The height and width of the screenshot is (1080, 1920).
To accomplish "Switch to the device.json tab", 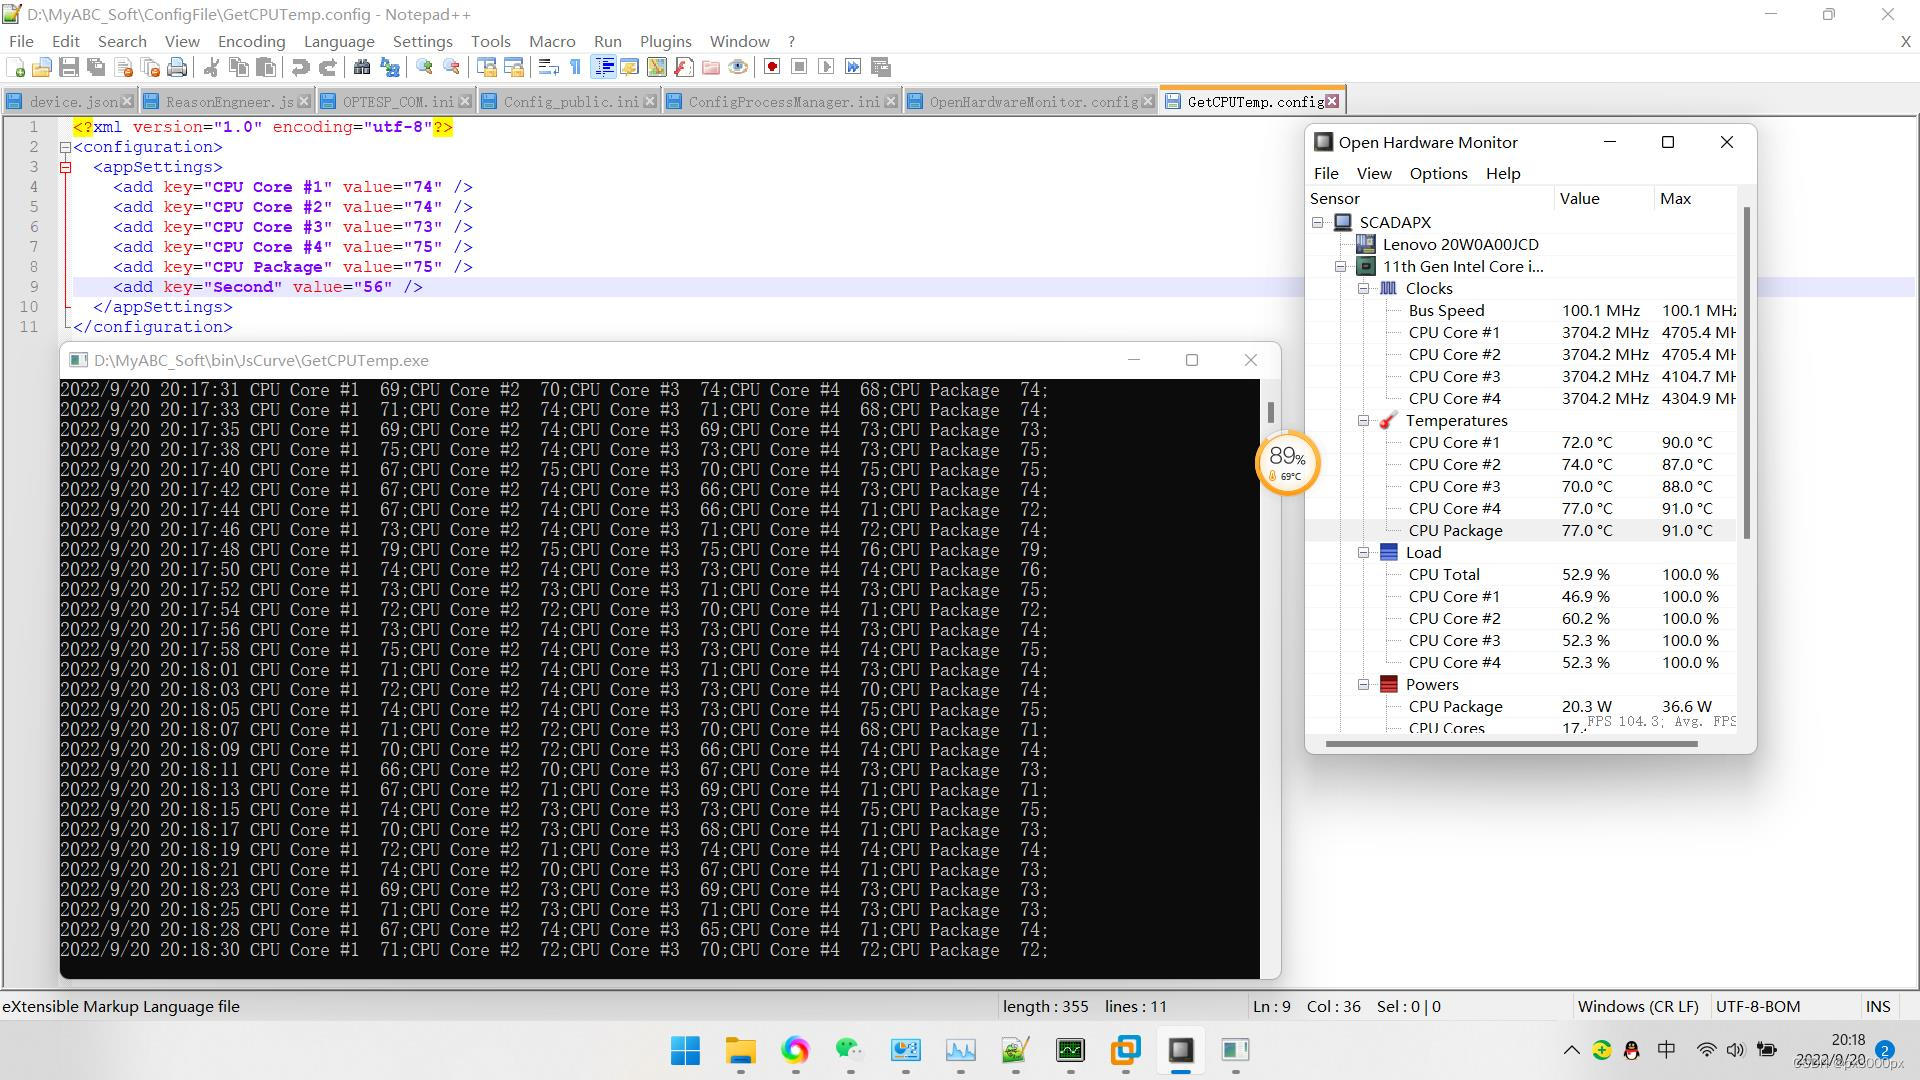I will (69, 102).
